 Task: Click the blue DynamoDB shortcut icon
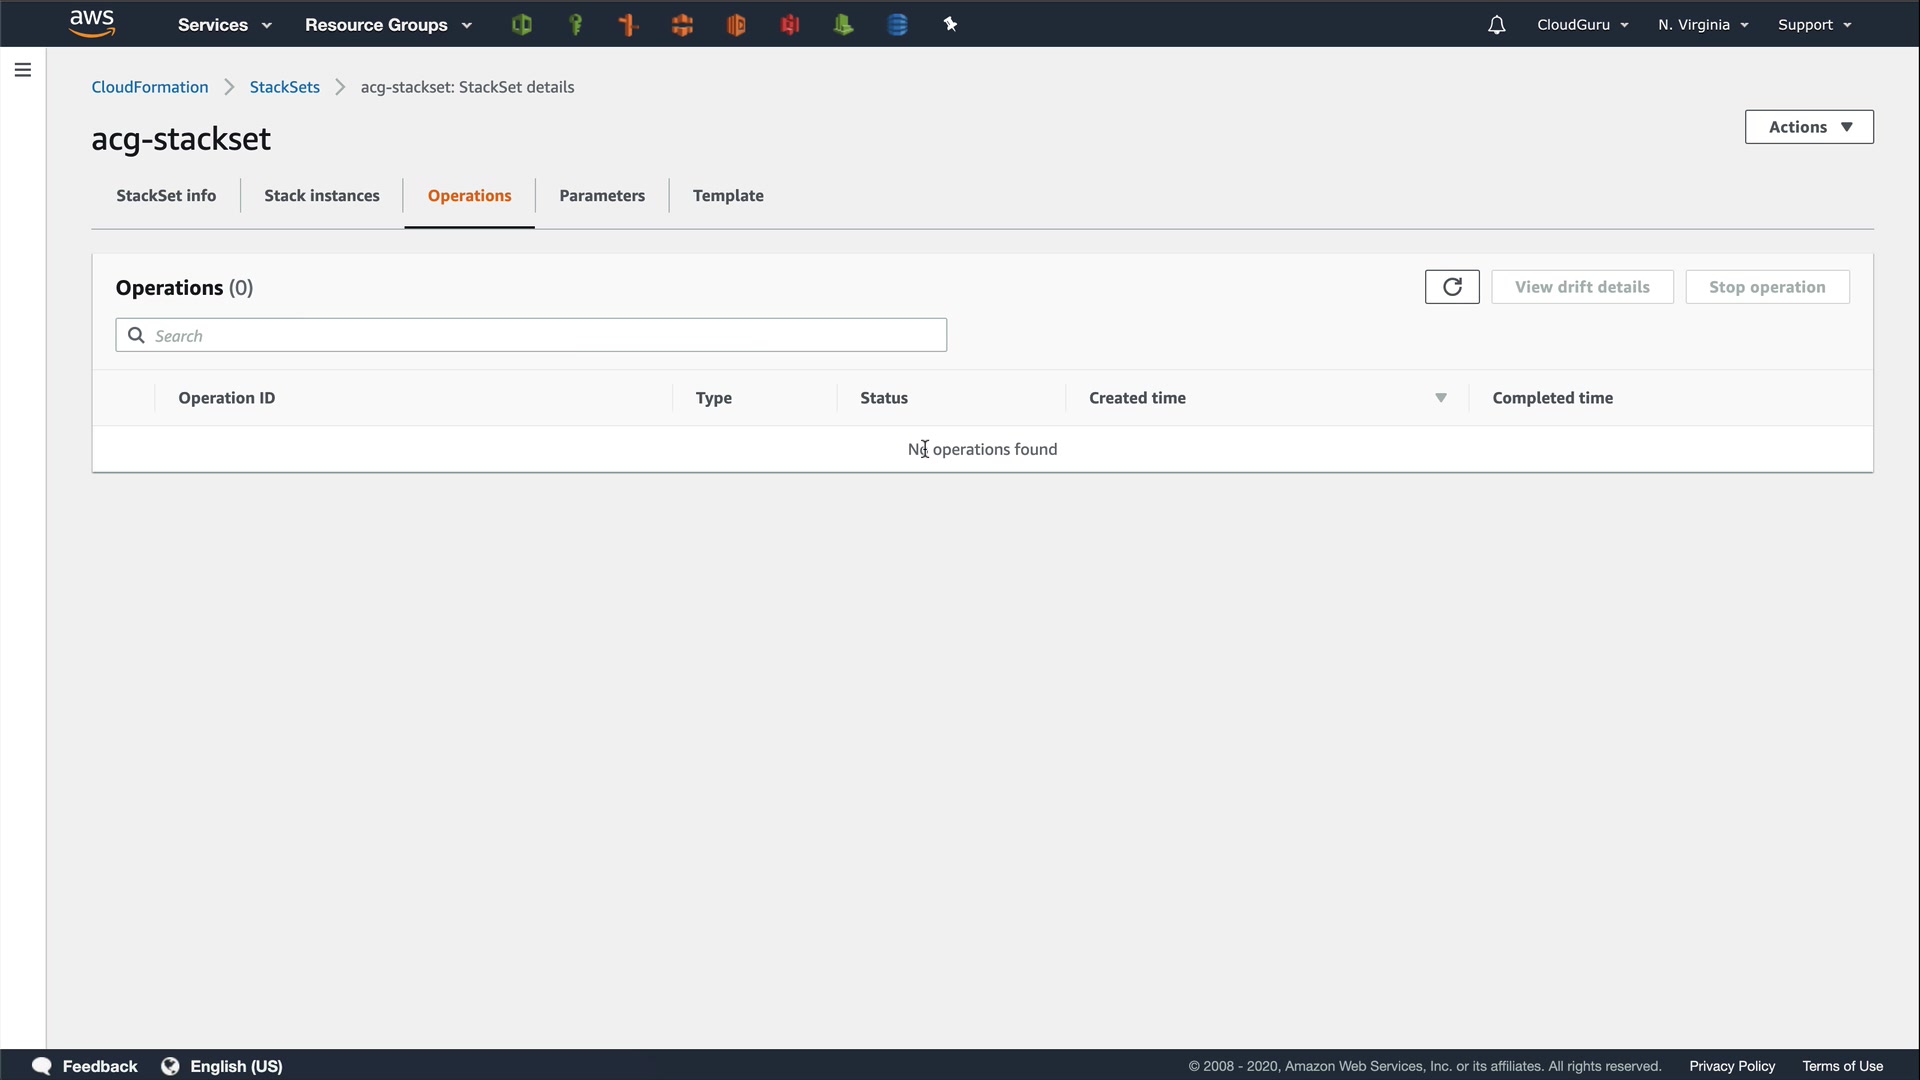pos(897,25)
